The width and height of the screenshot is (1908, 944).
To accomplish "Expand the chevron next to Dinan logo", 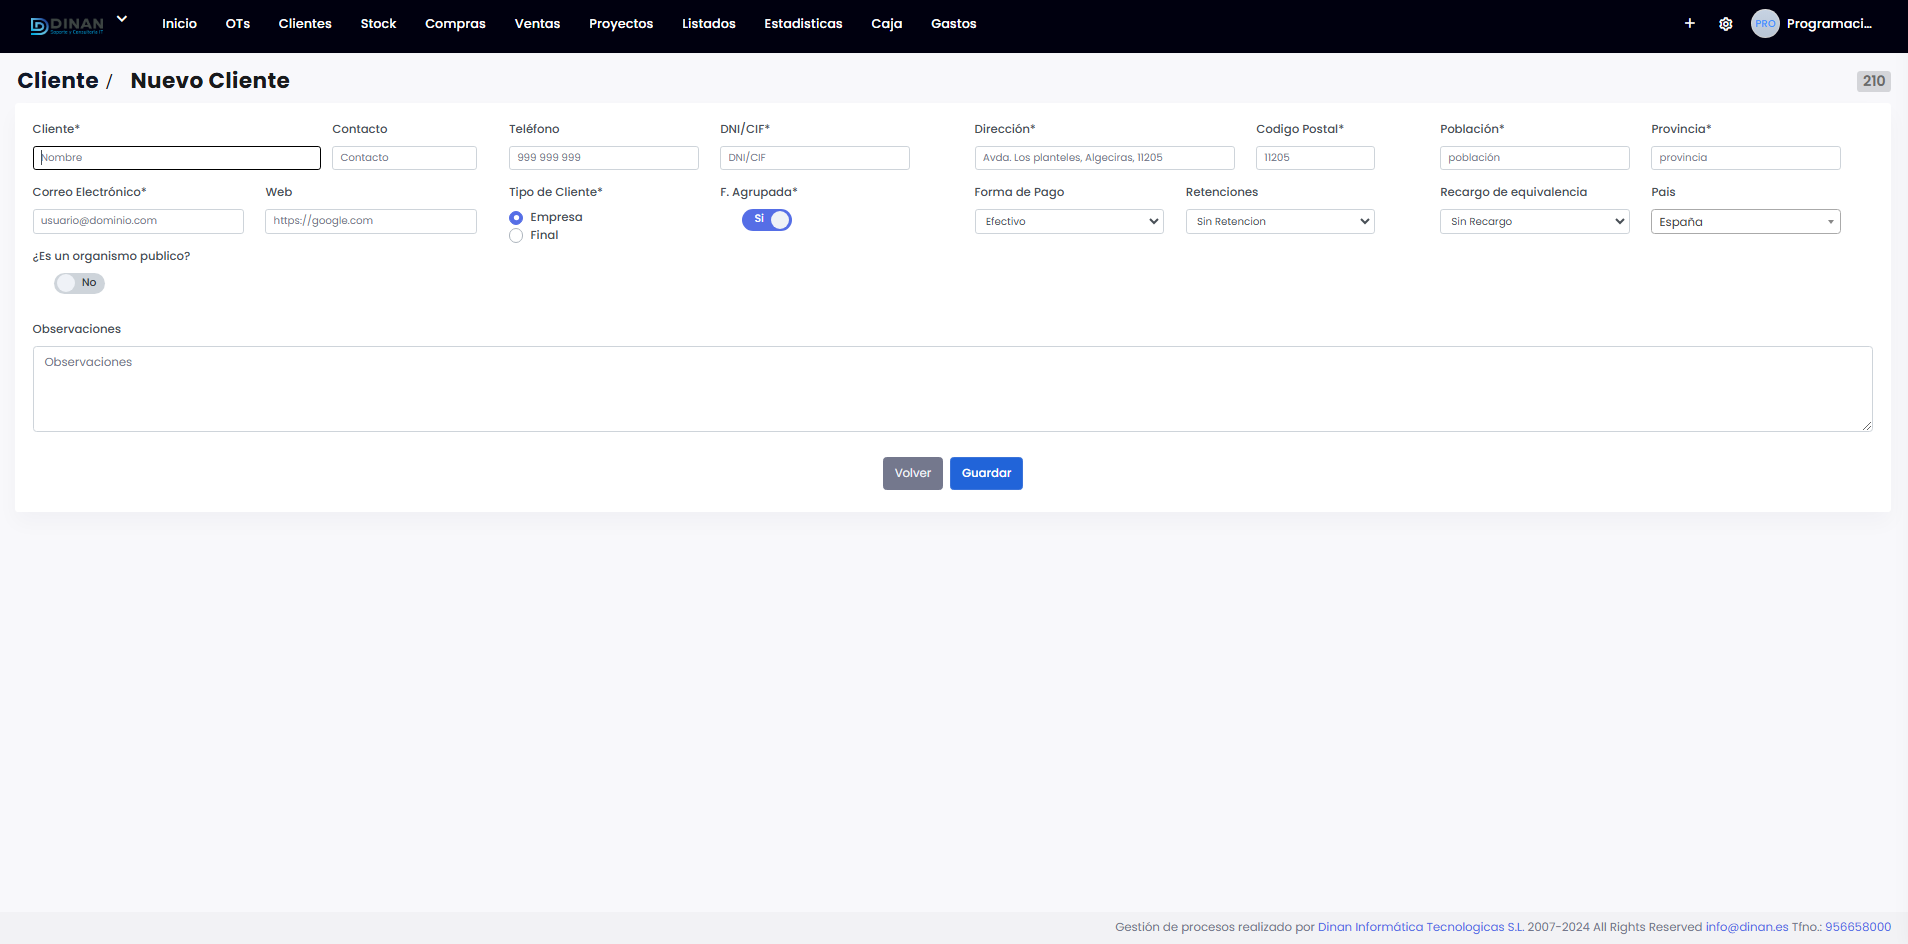I will pos(122,19).
